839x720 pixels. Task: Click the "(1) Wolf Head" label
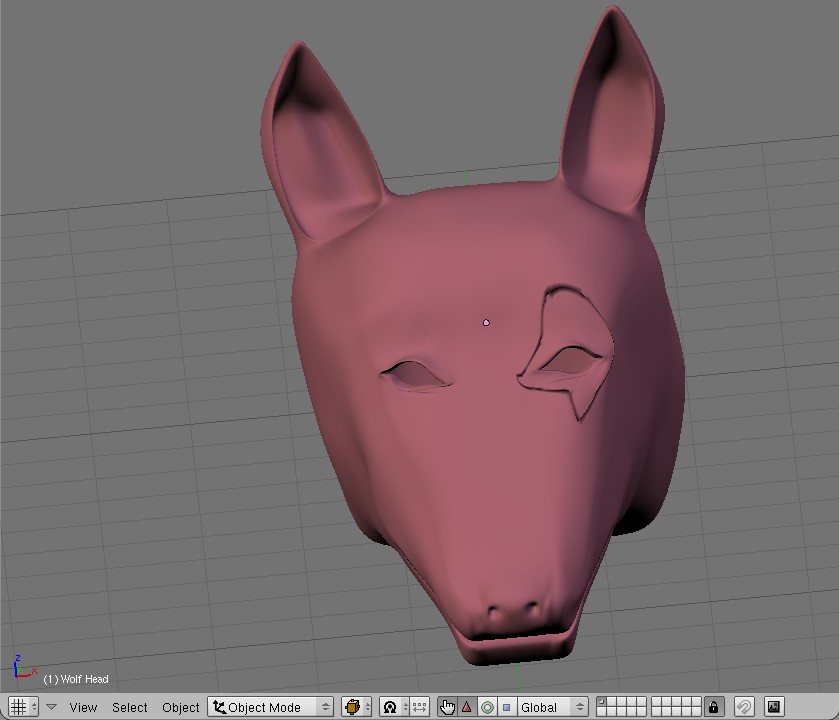click(76, 679)
